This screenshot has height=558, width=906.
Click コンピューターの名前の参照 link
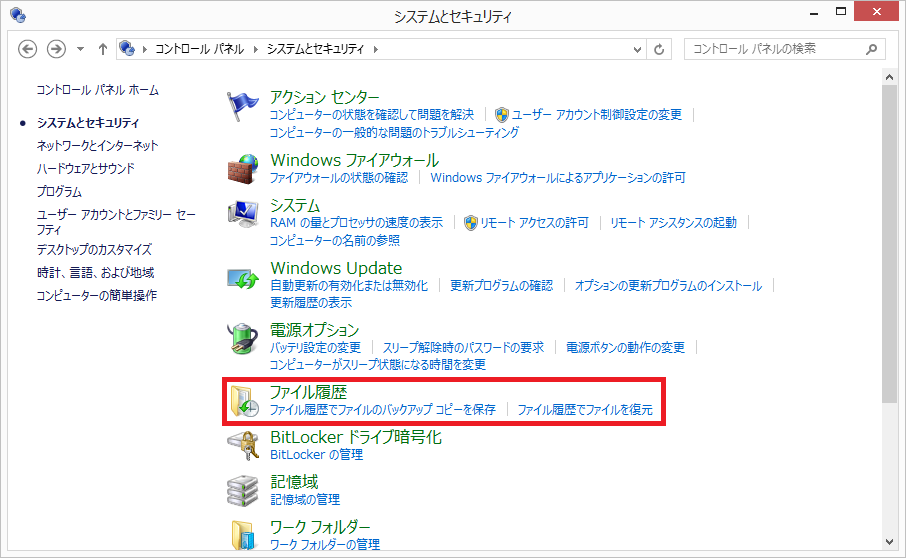(335, 240)
